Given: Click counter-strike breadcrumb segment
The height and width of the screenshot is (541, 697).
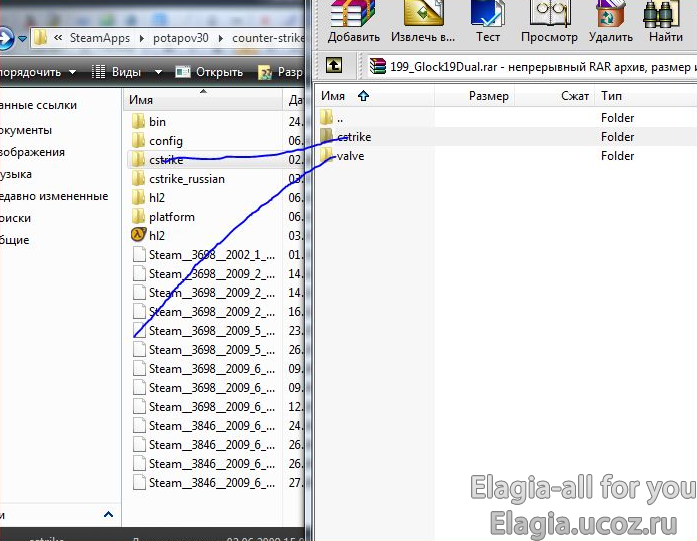Looking at the screenshot, I should (x=268, y=38).
